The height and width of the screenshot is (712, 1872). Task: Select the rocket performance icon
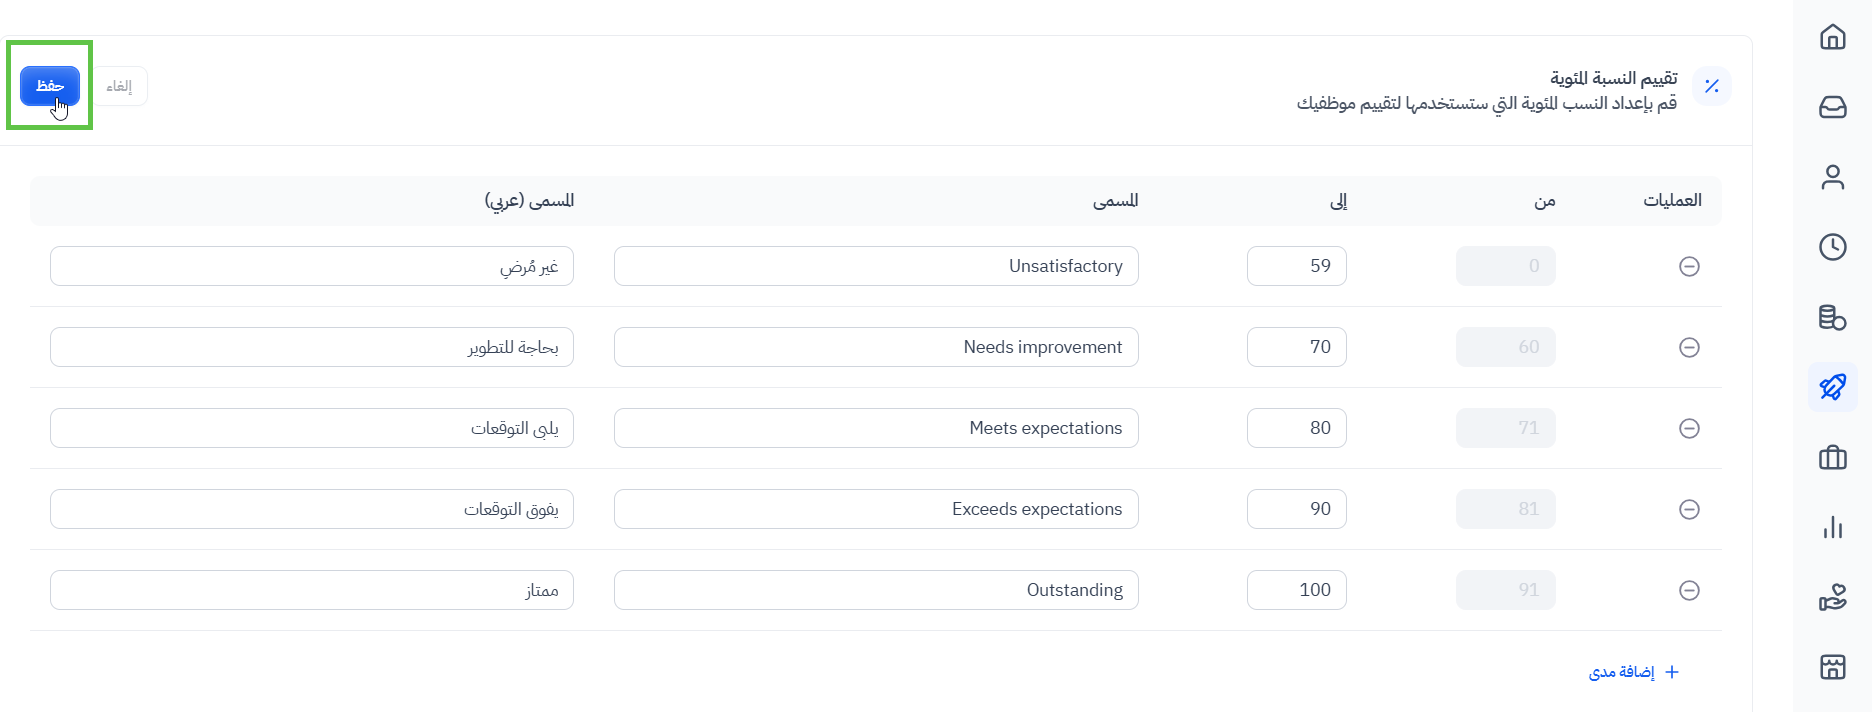point(1832,387)
